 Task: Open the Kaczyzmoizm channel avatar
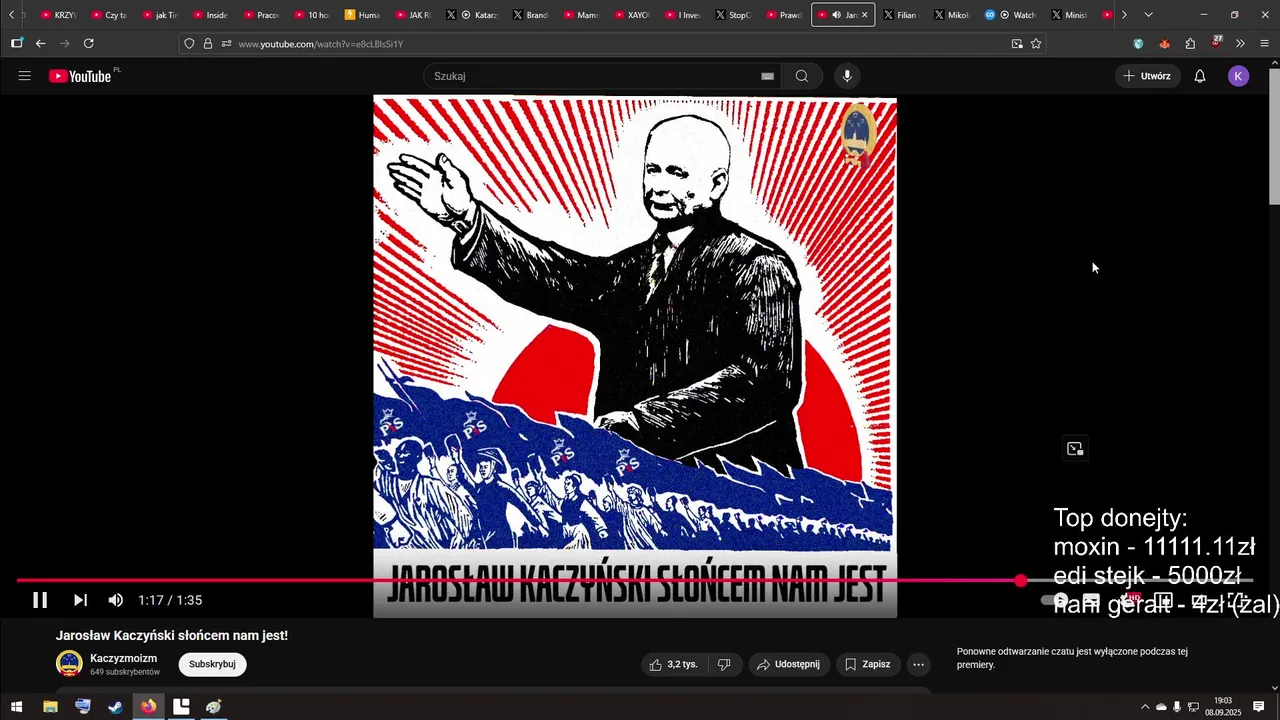pyautogui.click(x=69, y=664)
